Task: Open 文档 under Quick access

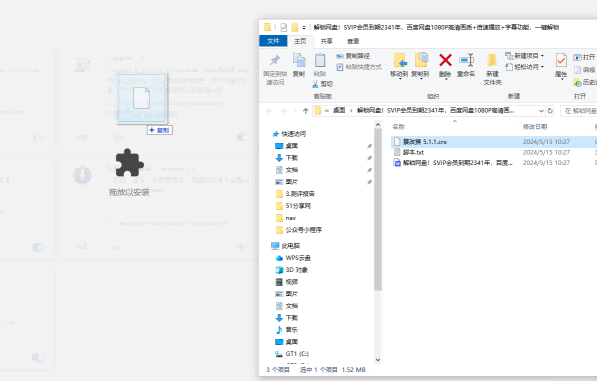Action: [292, 170]
